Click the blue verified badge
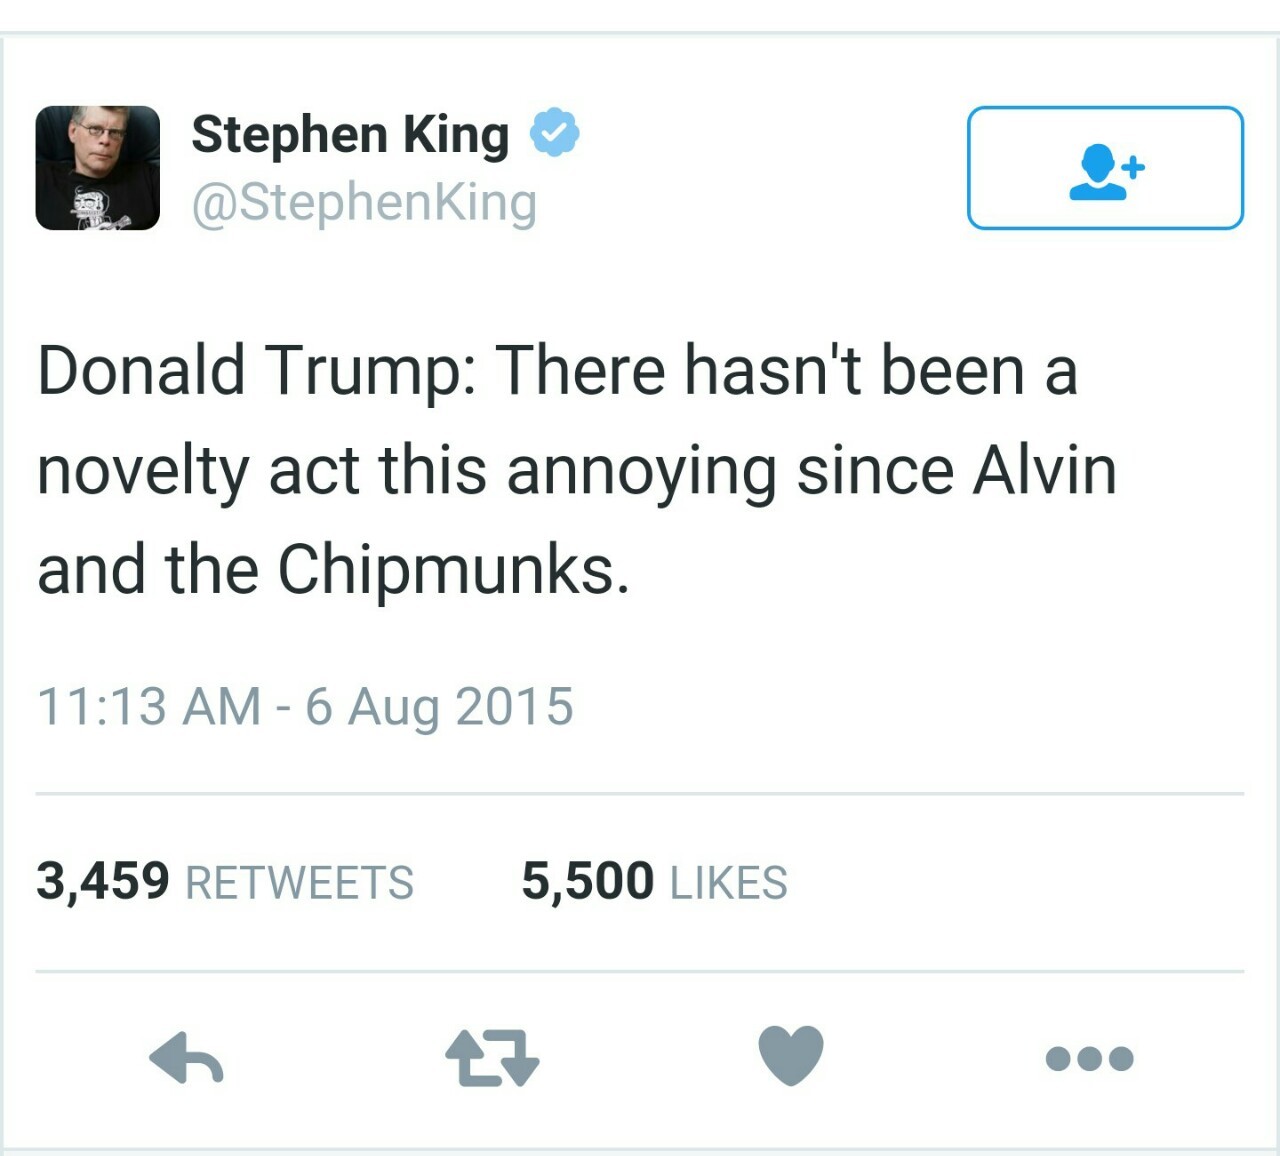The height and width of the screenshot is (1156, 1280). click(x=554, y=133)
